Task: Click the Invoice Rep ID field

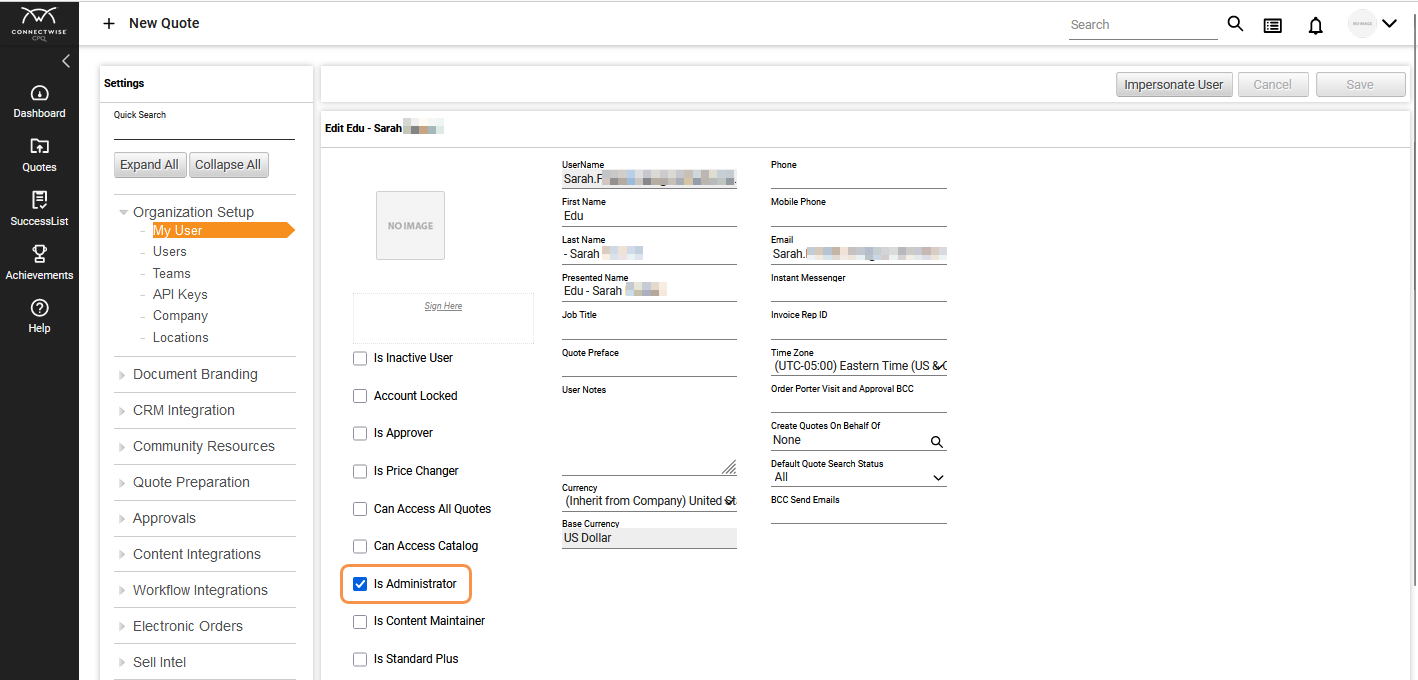Action: pyautogui.click(x=858, y=330)
